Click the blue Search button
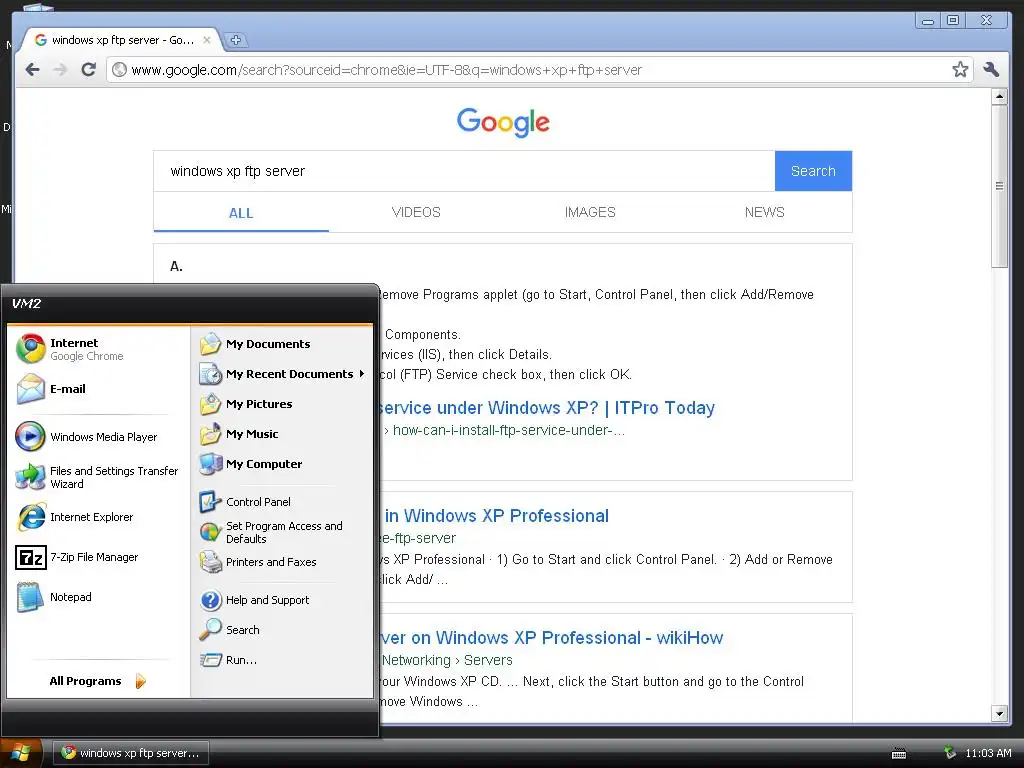The width and height of the screenshot is (1024, 768). click(813, 171)
